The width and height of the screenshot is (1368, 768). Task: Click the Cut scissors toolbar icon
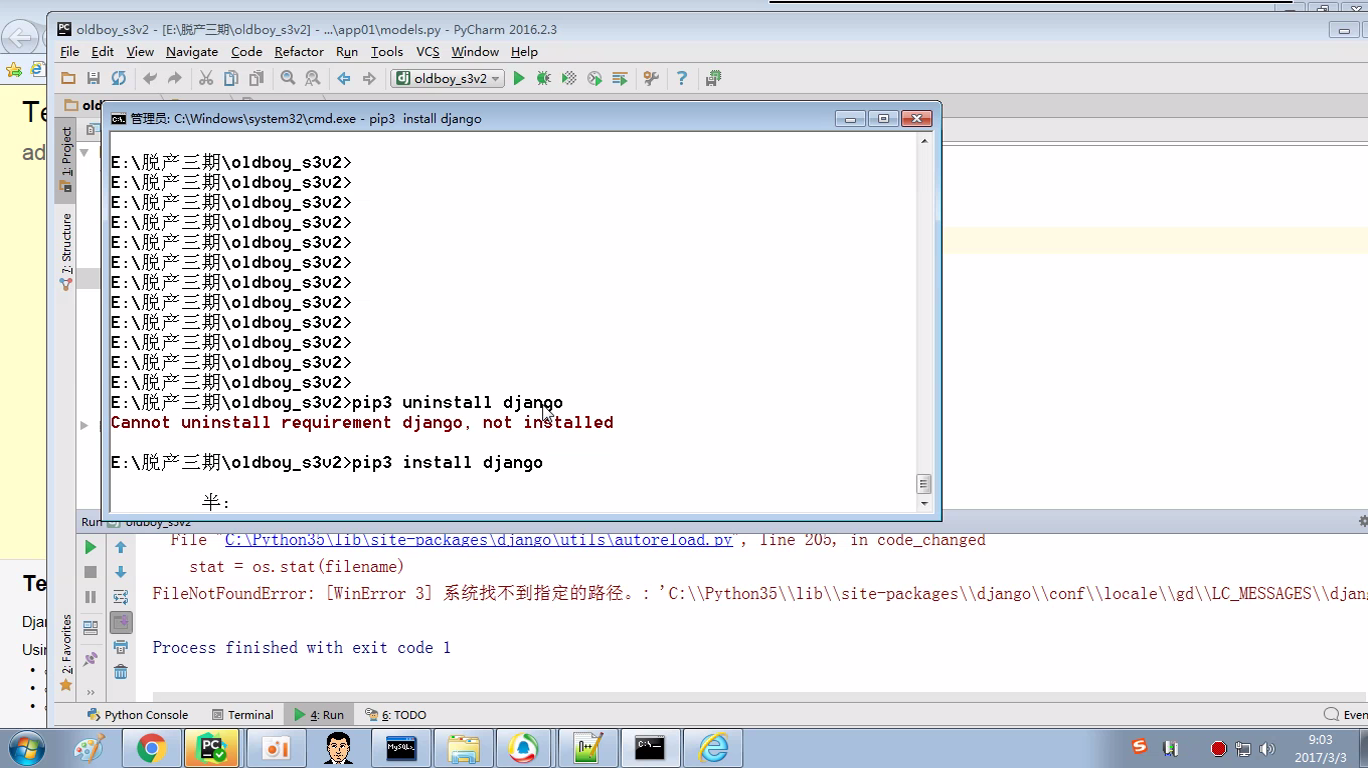(206, 78)
